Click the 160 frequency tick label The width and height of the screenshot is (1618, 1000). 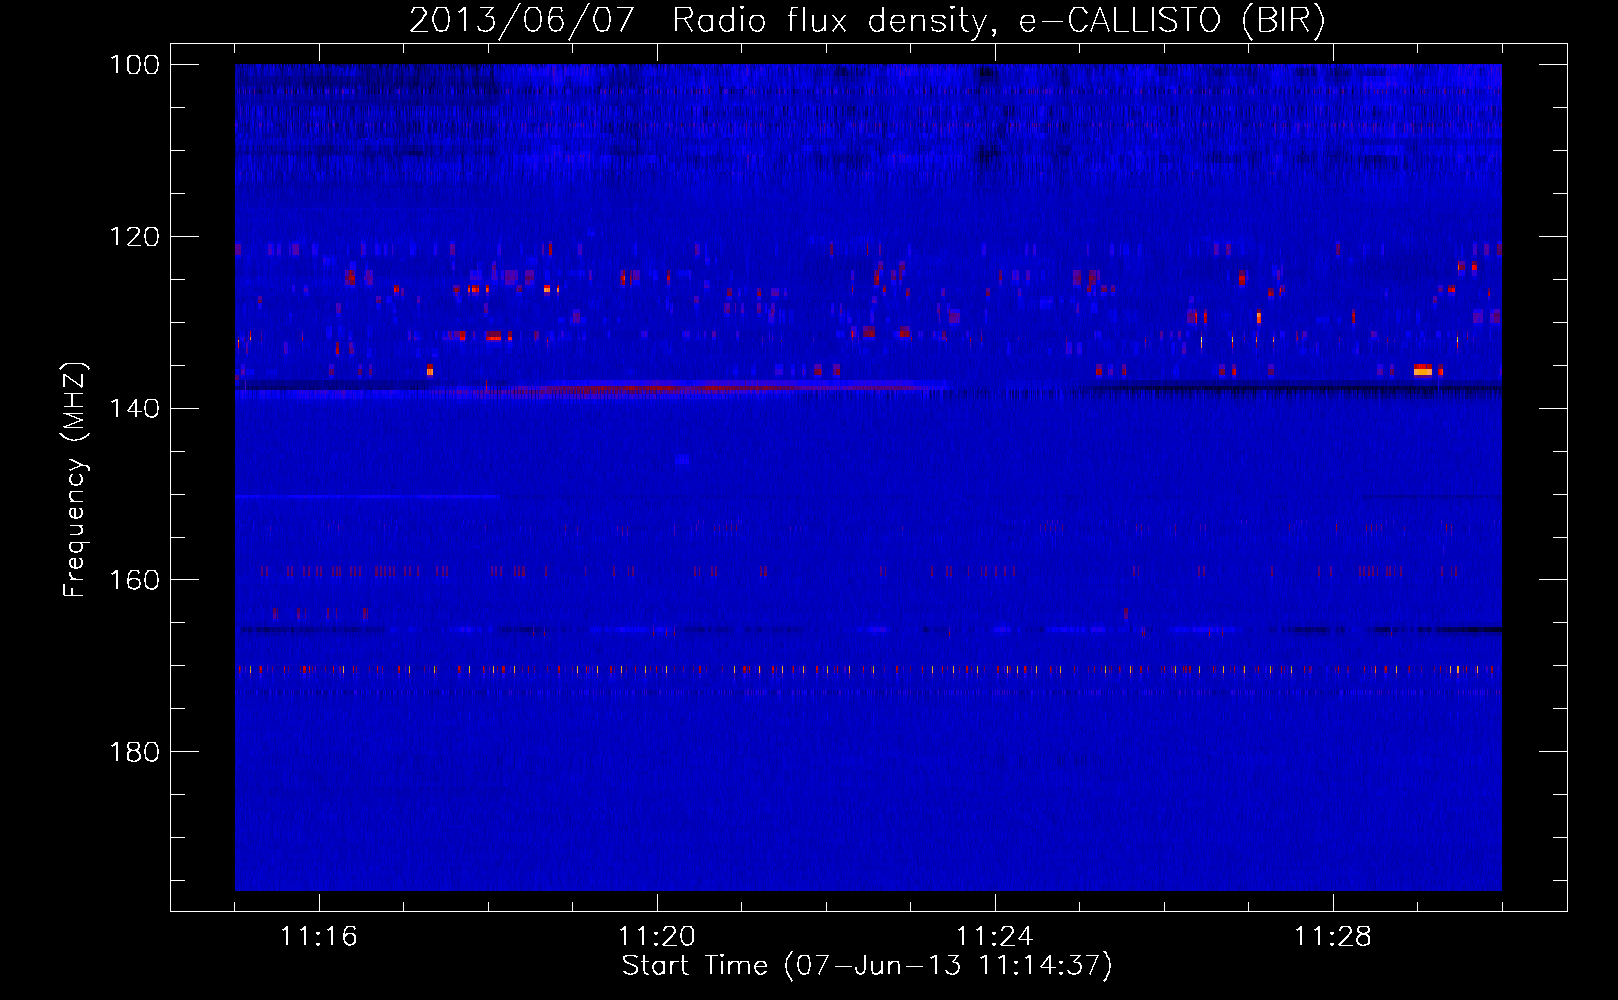[x=136, y=580]
